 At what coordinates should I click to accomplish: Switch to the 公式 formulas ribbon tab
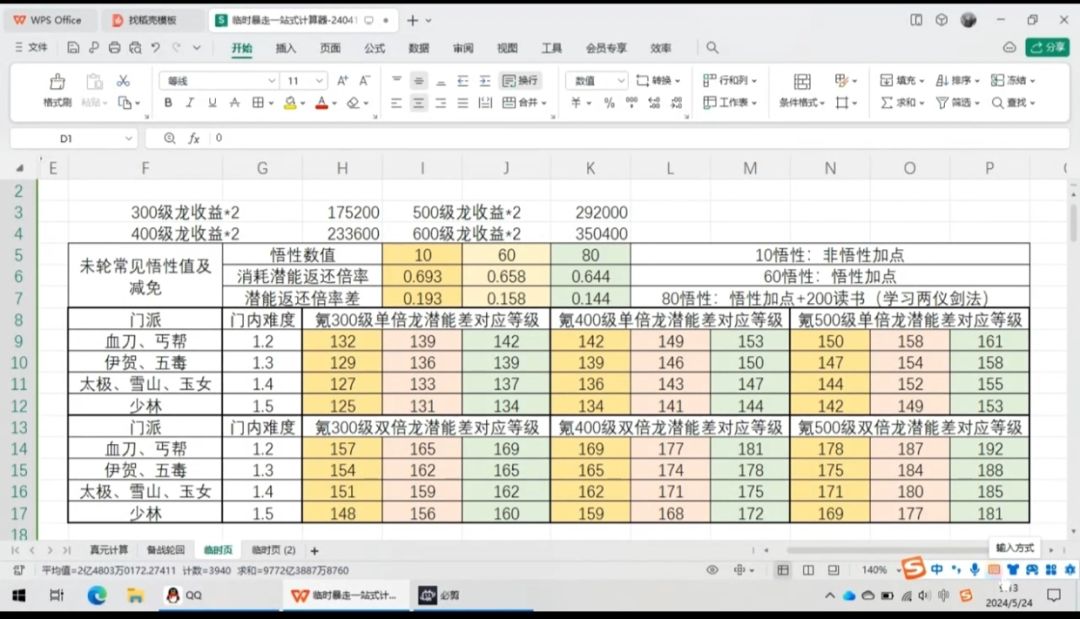coord(374,48)
